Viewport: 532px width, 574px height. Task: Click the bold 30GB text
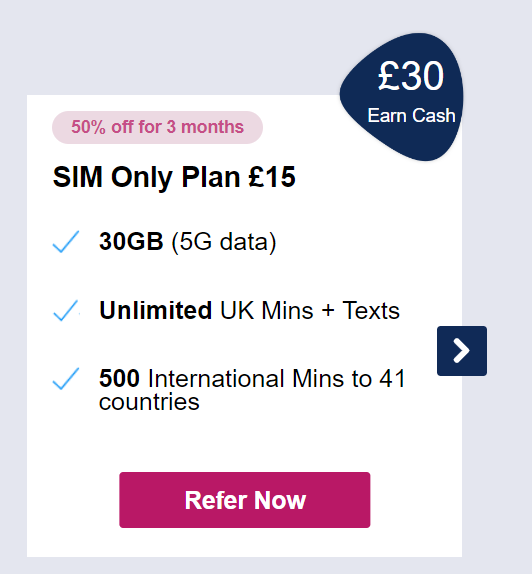click(131, 241)
